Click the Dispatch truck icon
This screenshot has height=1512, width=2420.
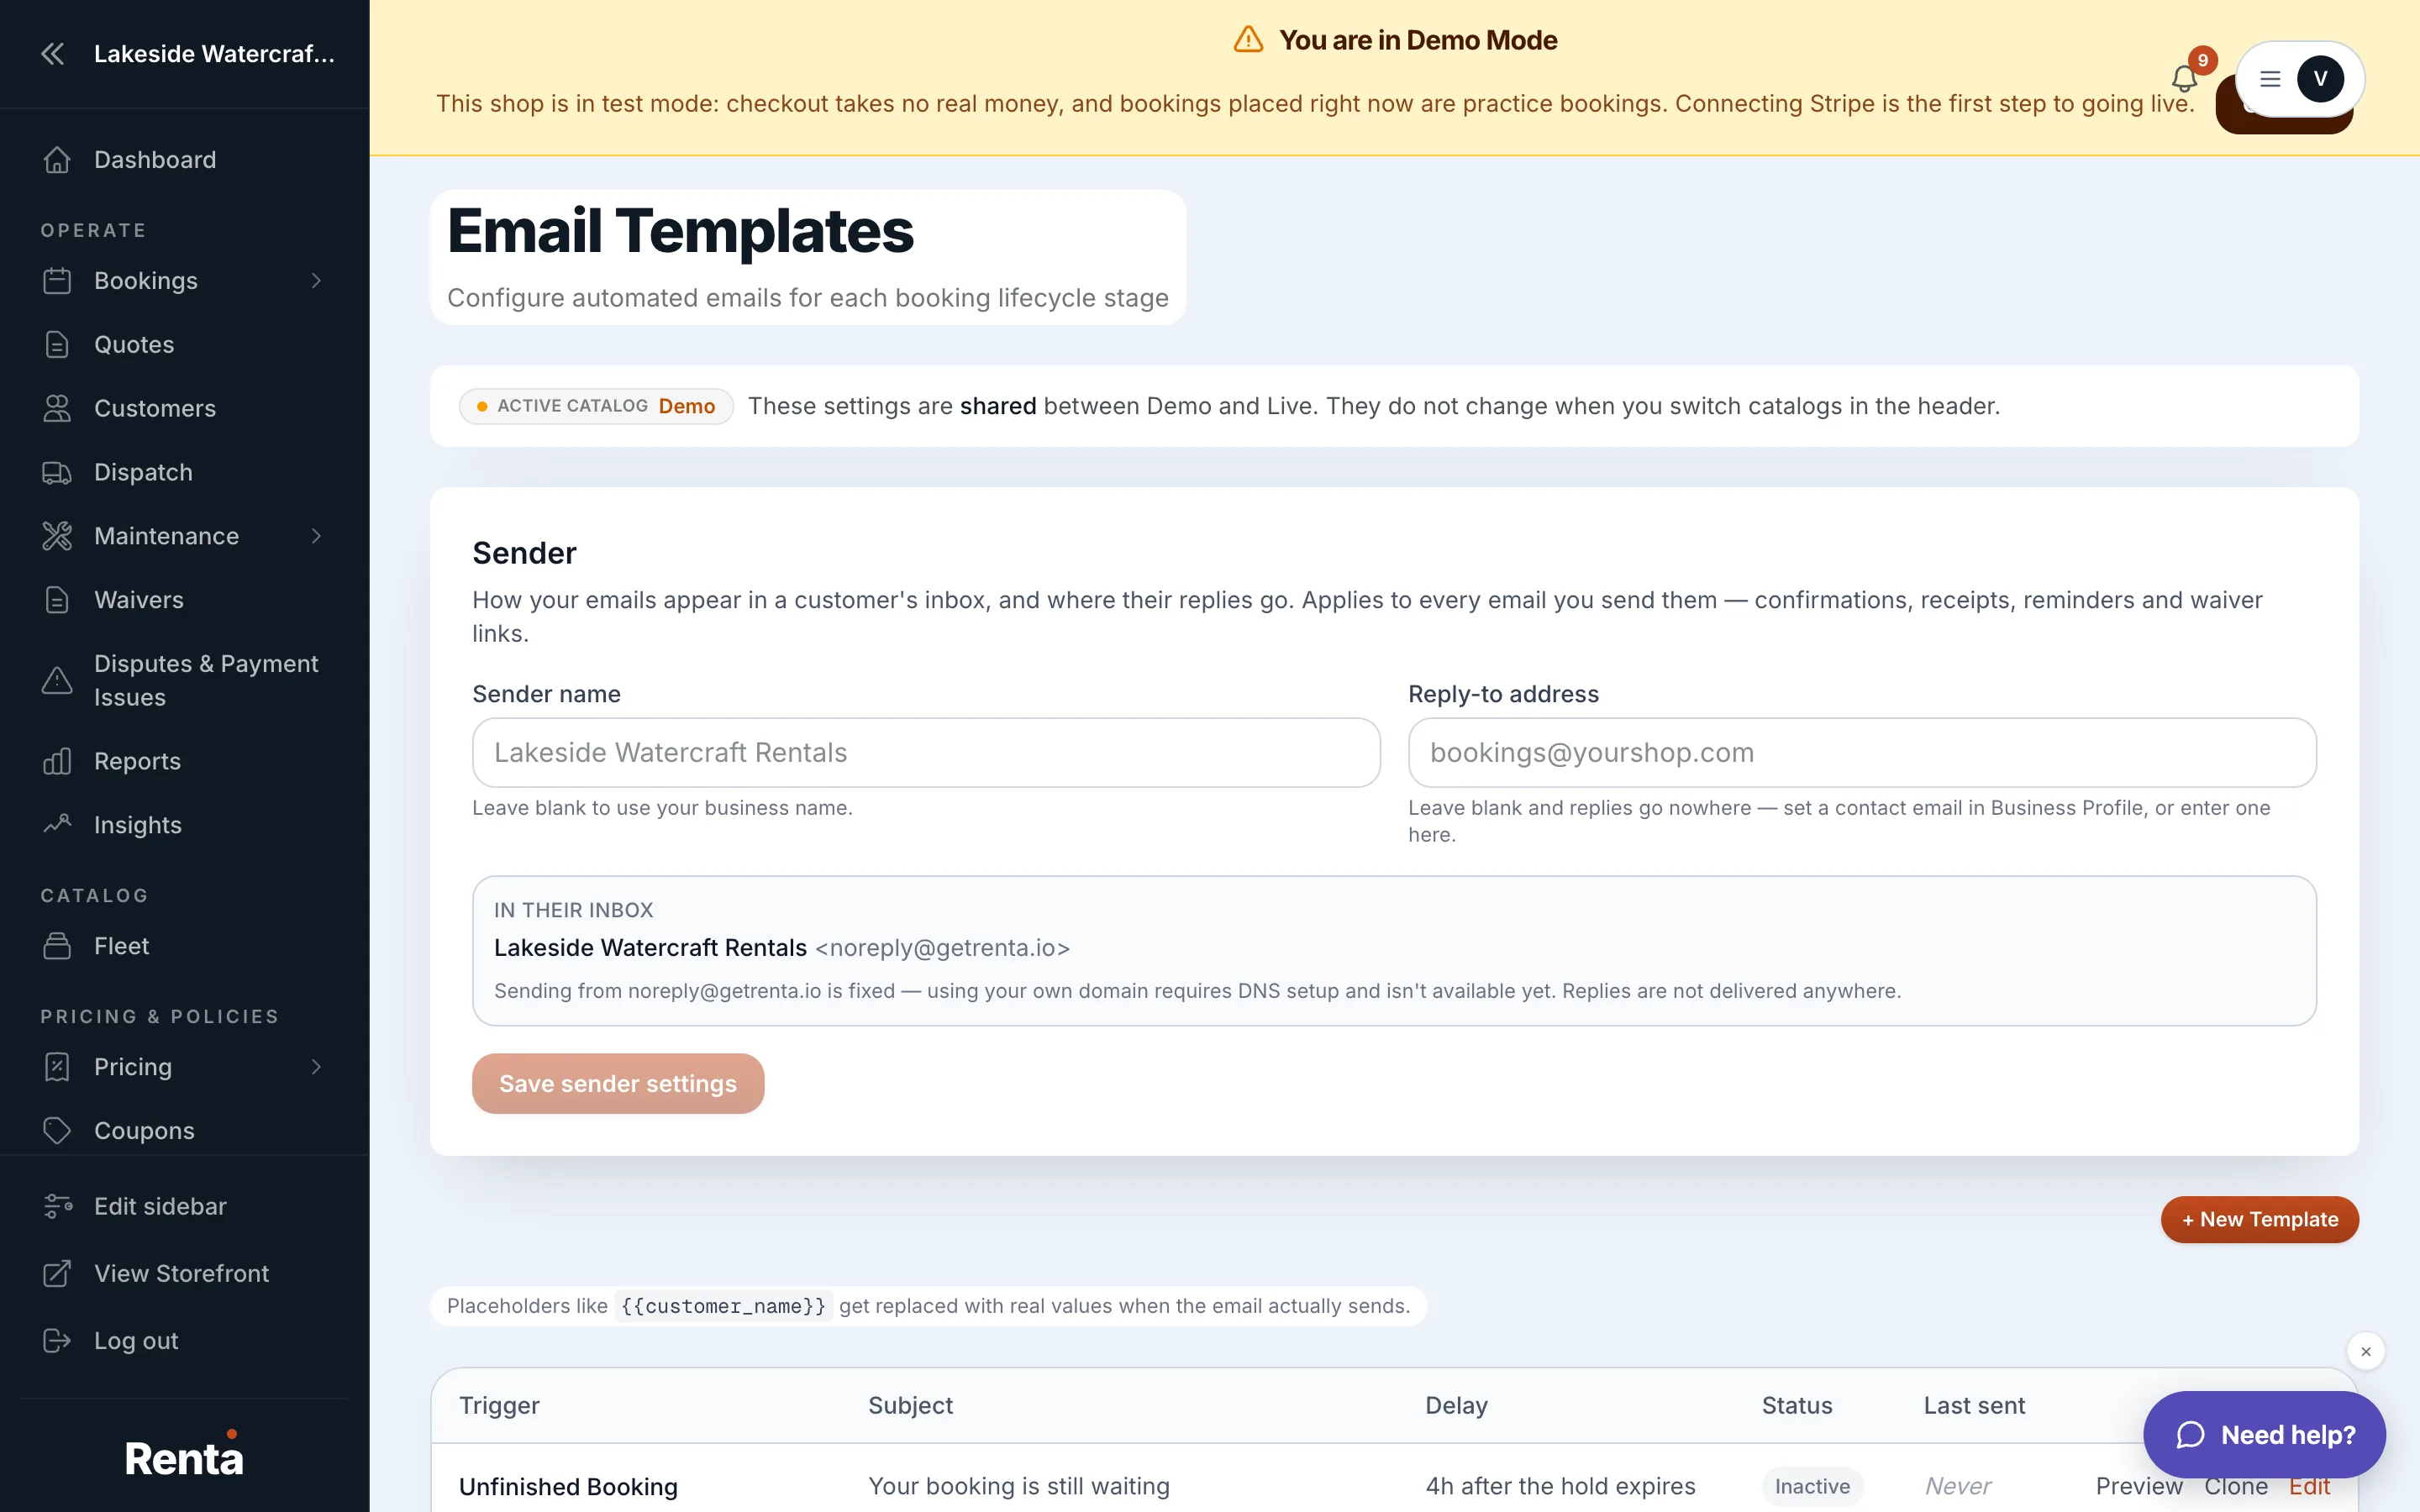[57, 473]
